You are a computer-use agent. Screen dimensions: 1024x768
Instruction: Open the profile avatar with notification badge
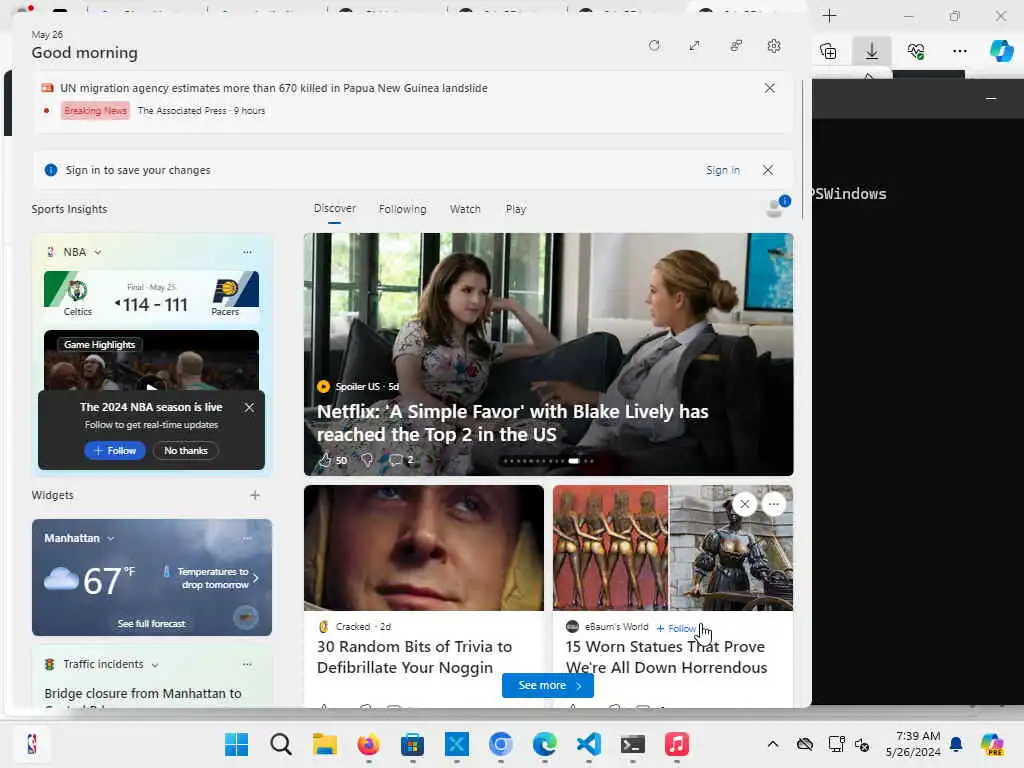click(x=776, y=207)
